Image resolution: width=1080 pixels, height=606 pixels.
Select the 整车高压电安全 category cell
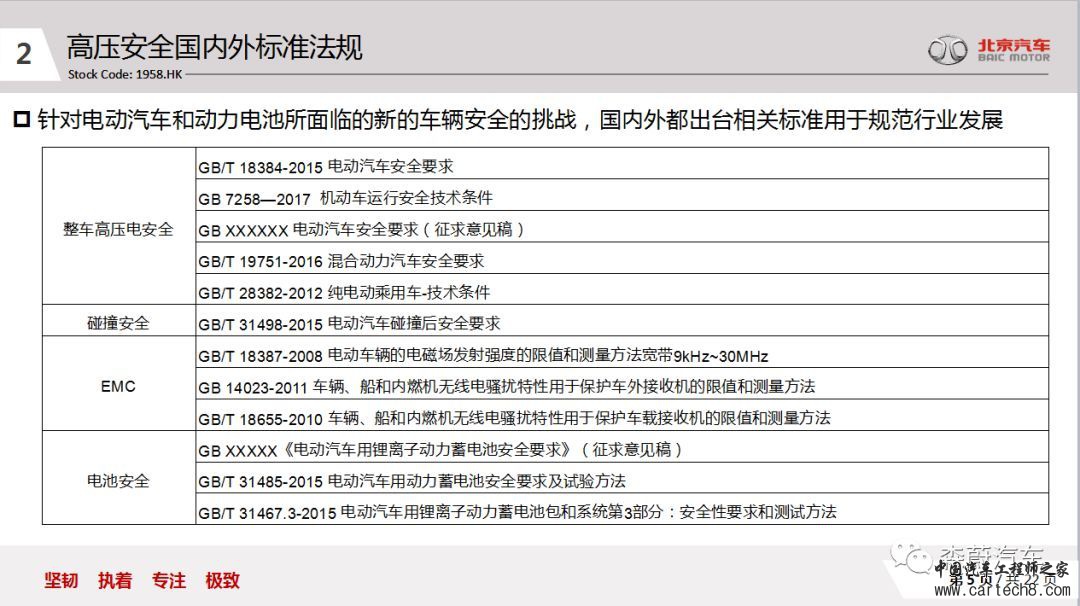[118, 229]
